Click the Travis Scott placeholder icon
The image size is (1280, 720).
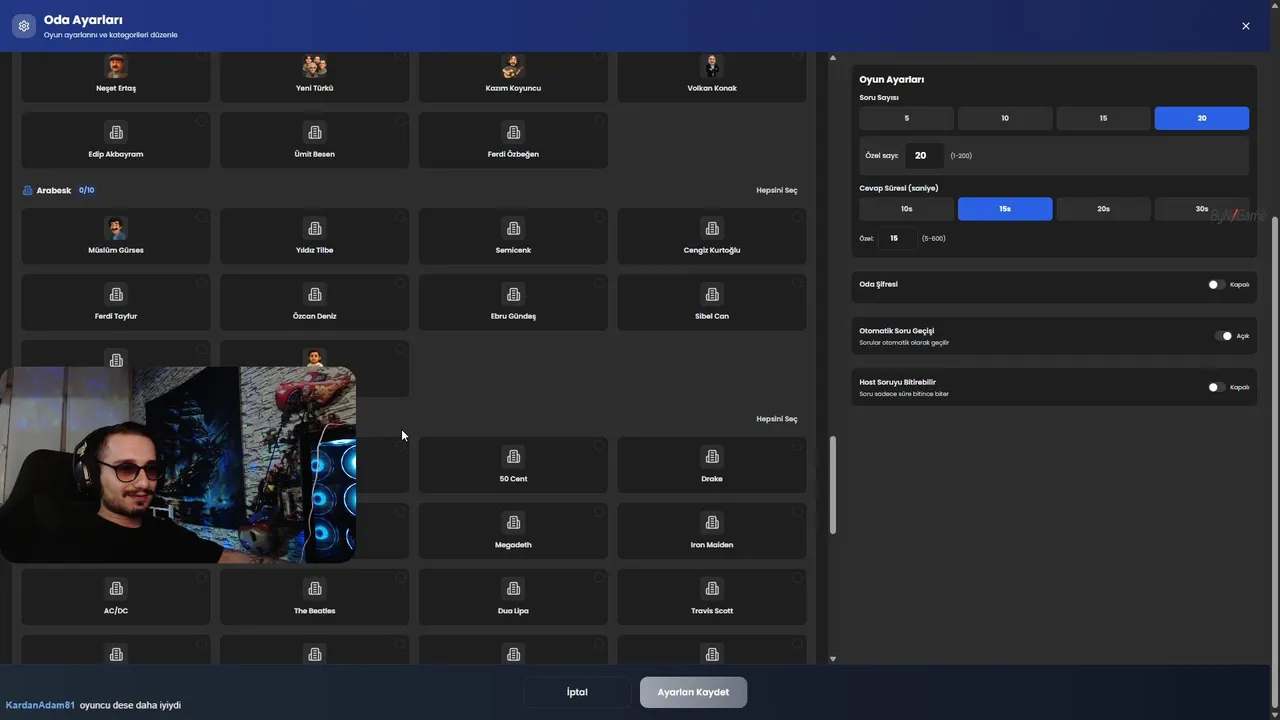(712, 589)
